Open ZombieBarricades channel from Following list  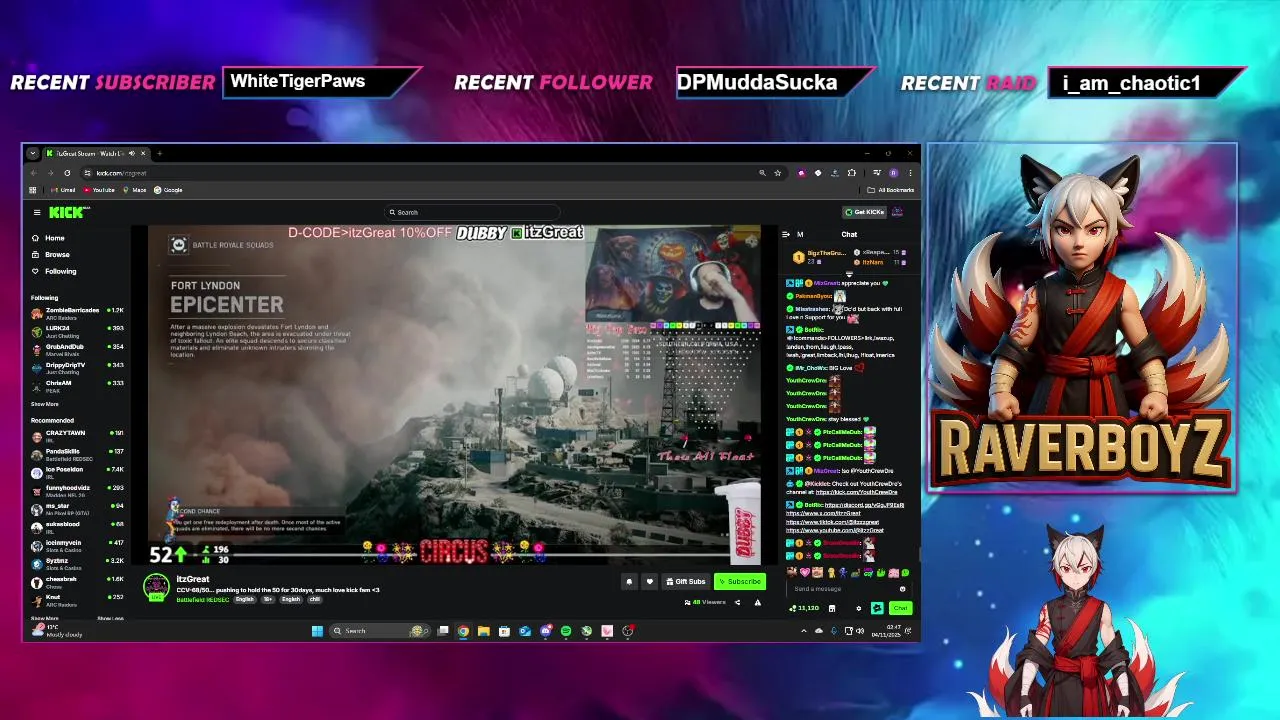pyautogui.click(x=78, y=312)
